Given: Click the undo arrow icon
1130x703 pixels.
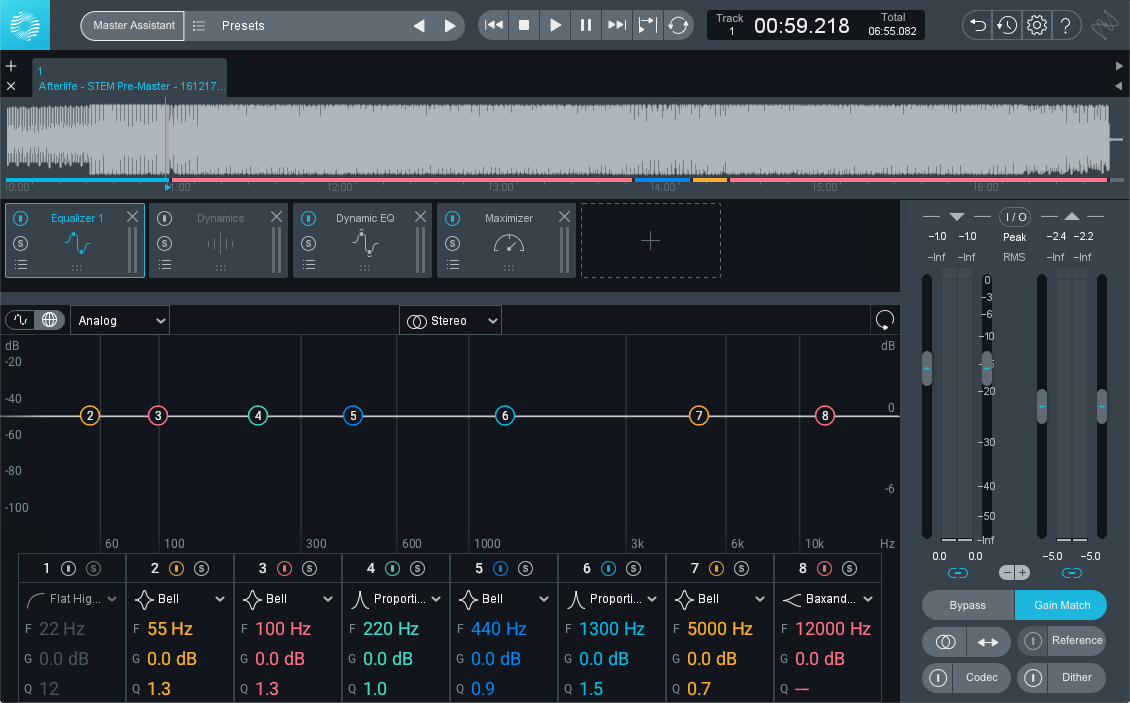Looking at the screenshot, I should (977, 25).
